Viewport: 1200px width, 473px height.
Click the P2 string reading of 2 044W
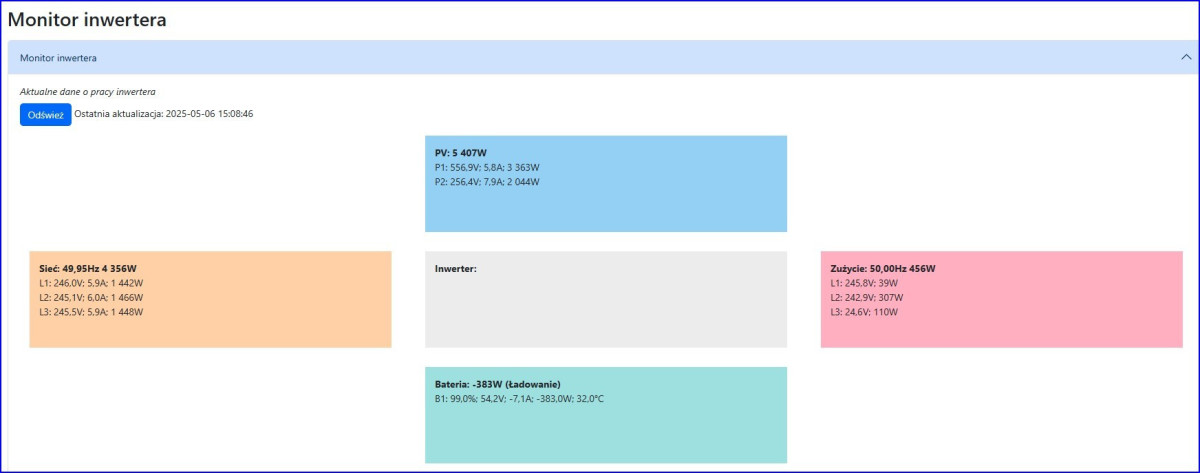click(487, 182)
